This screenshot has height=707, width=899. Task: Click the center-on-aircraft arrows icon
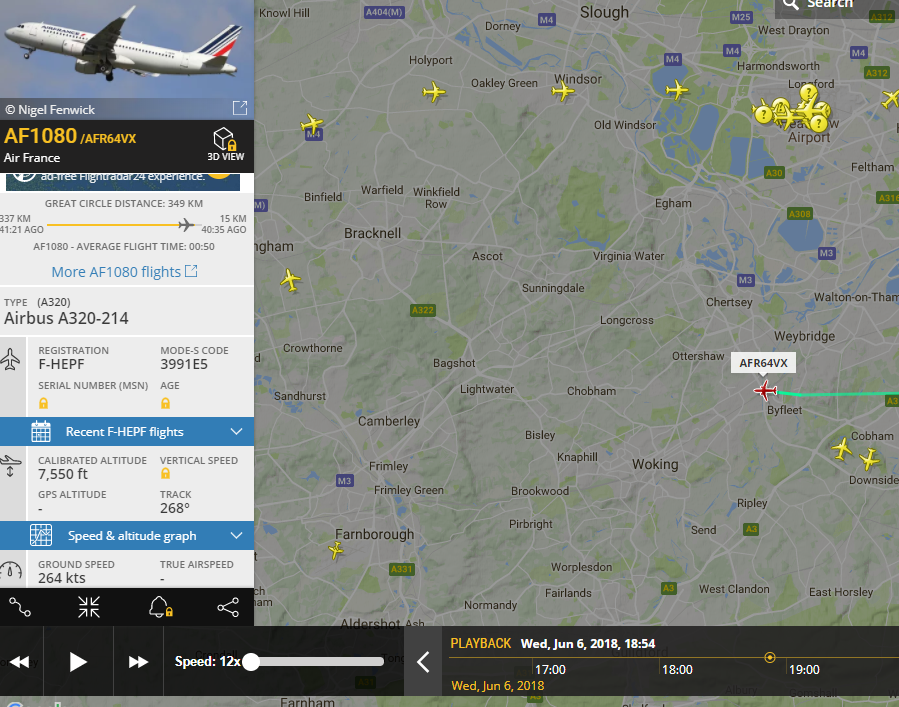pyautogui.click(x=89, y=607)
